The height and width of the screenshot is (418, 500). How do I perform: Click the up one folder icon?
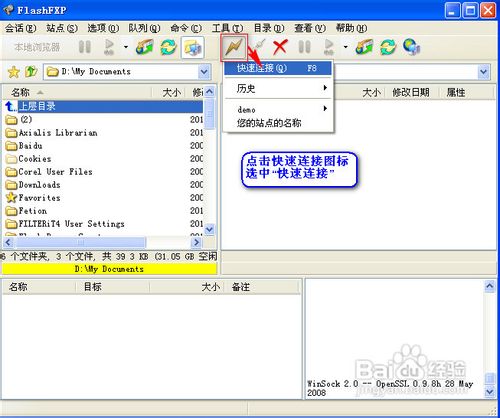point(31,71)
